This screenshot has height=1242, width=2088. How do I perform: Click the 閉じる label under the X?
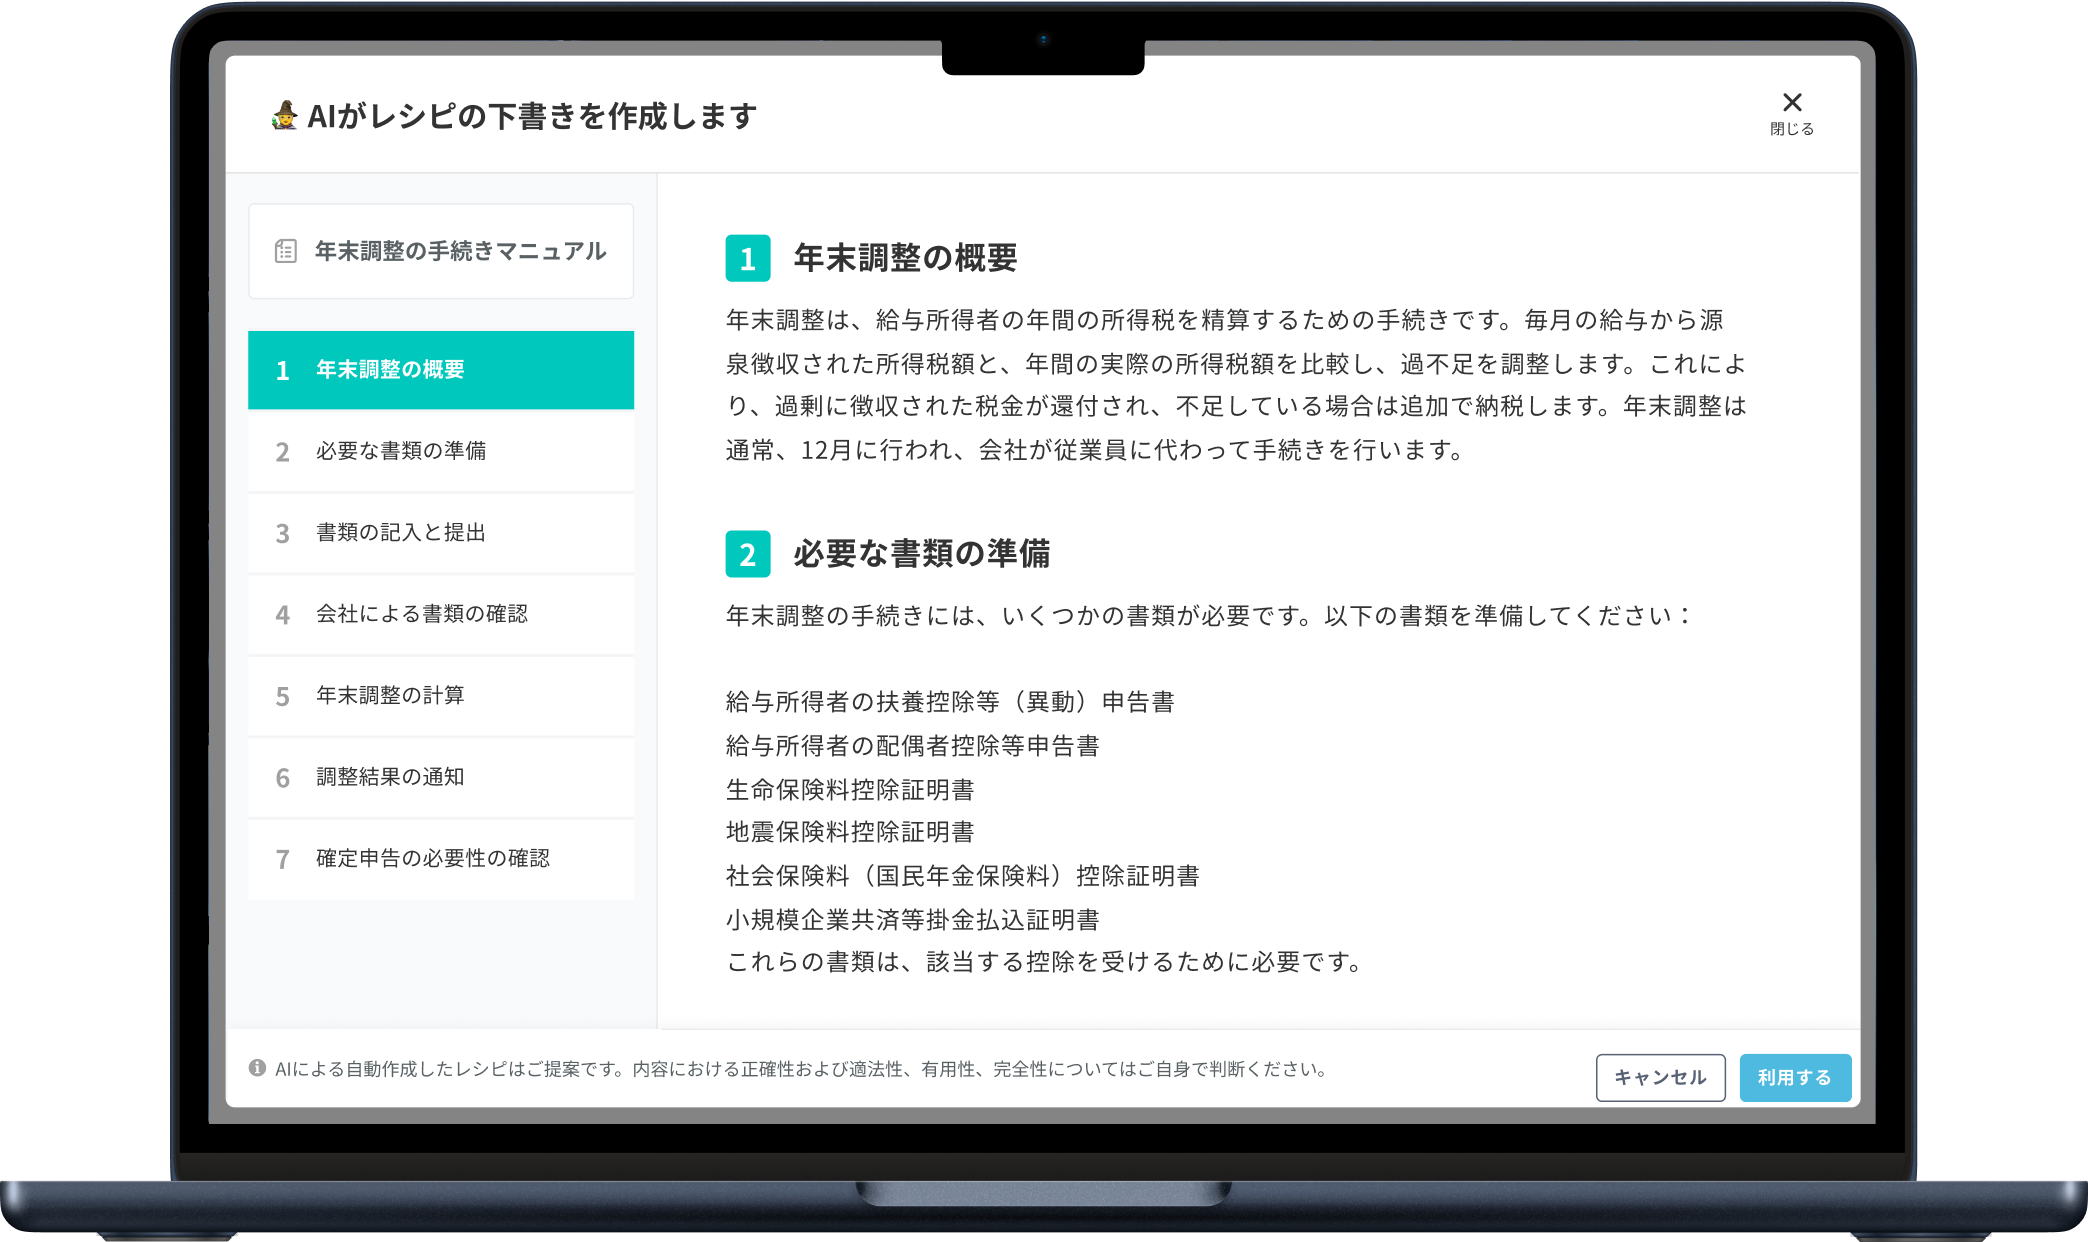(1791, 129)
